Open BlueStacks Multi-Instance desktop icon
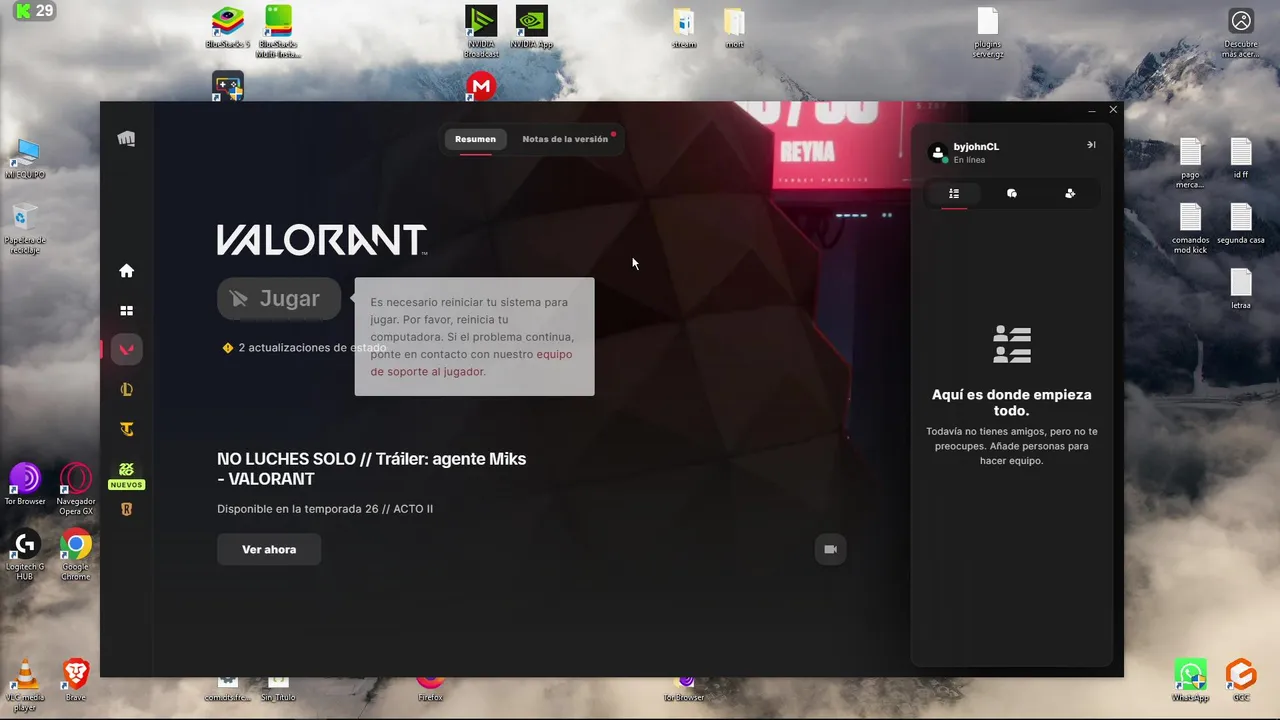Viewport: 1280px width, 720px height. coord(278,31)
